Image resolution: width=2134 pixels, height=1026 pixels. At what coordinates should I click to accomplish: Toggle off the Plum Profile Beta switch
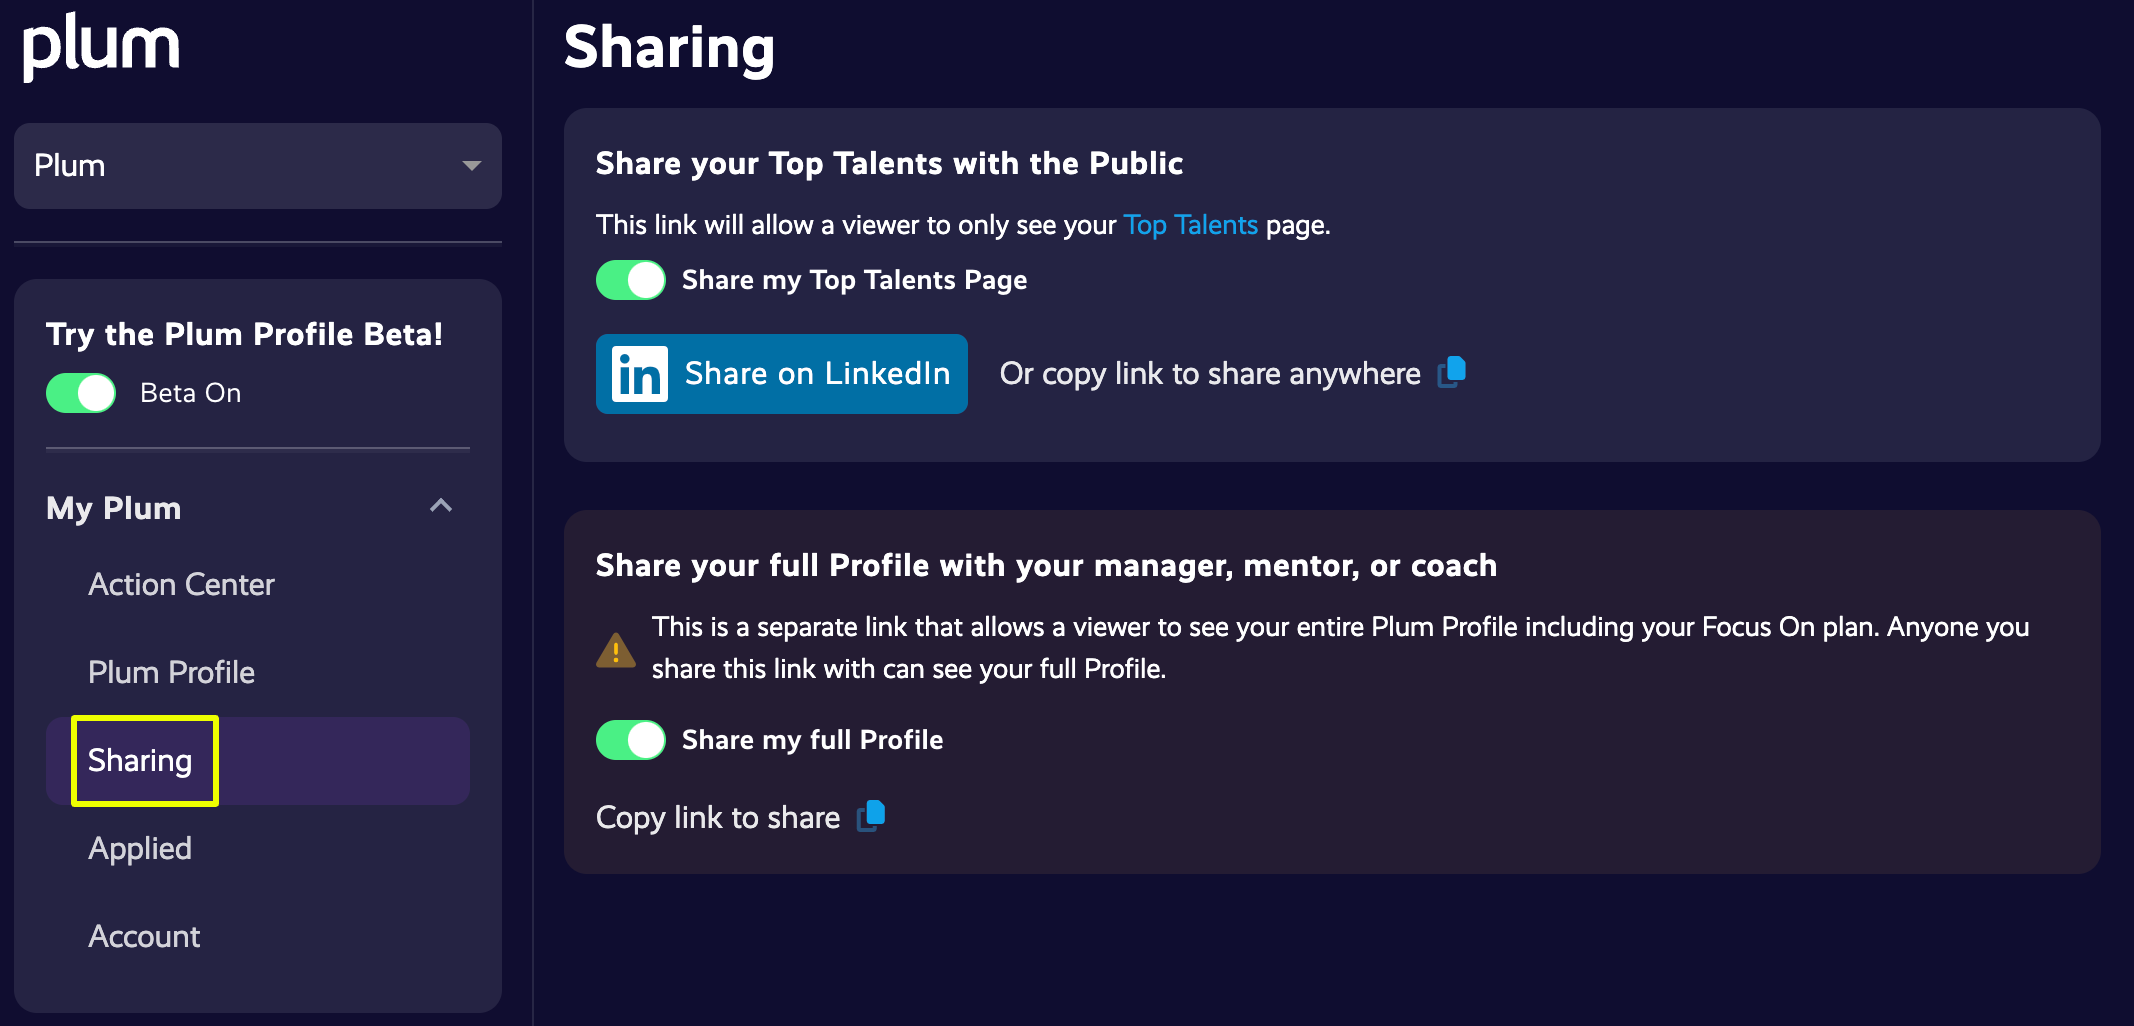click(x=80, y=393)
